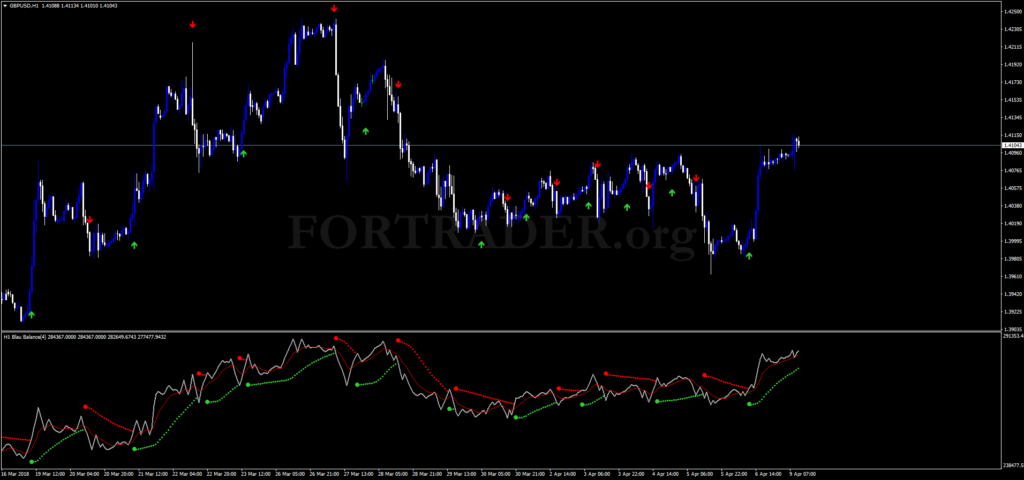
Task: Click the 1.41920 price axis label
Action: tap(1013, 65)
